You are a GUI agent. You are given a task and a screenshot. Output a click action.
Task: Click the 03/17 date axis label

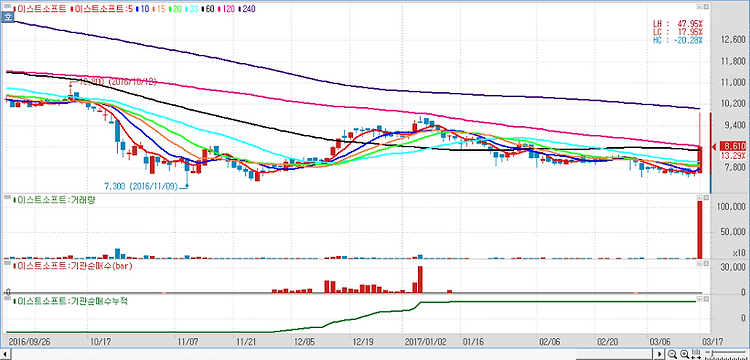(712, 341)
